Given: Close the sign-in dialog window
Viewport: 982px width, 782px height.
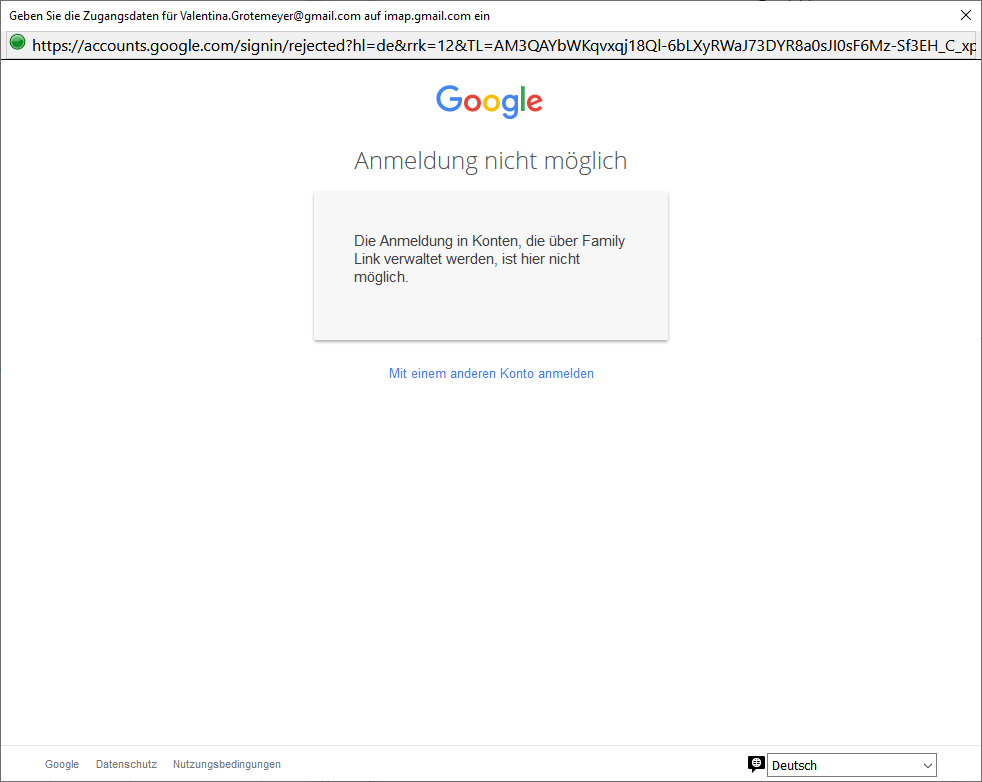Looking at the screenshot, I should (x=966, y=15).
